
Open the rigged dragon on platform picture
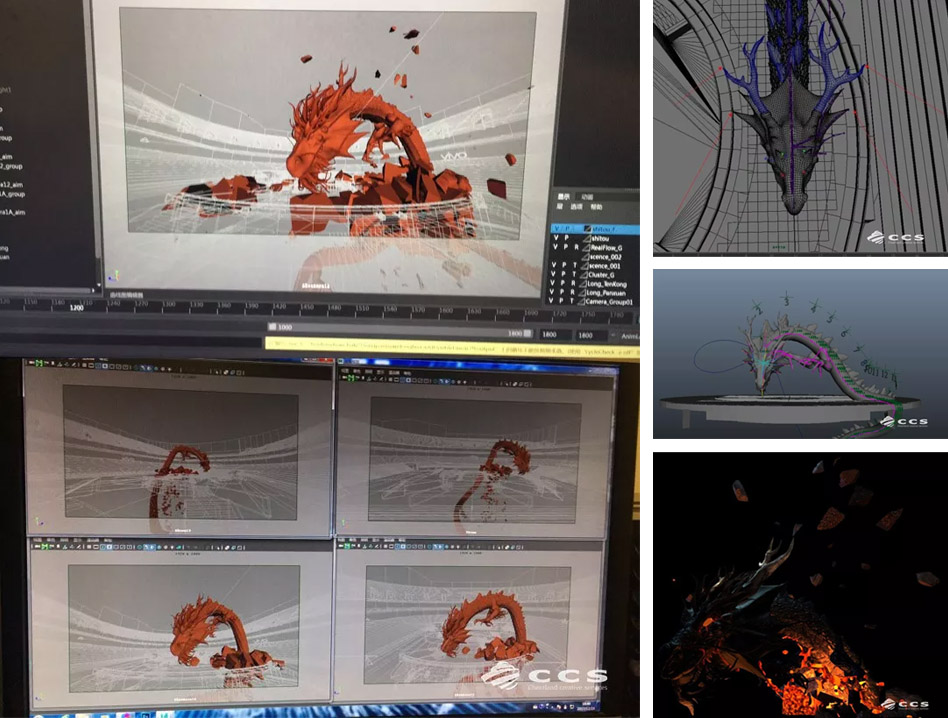[800, 354]
